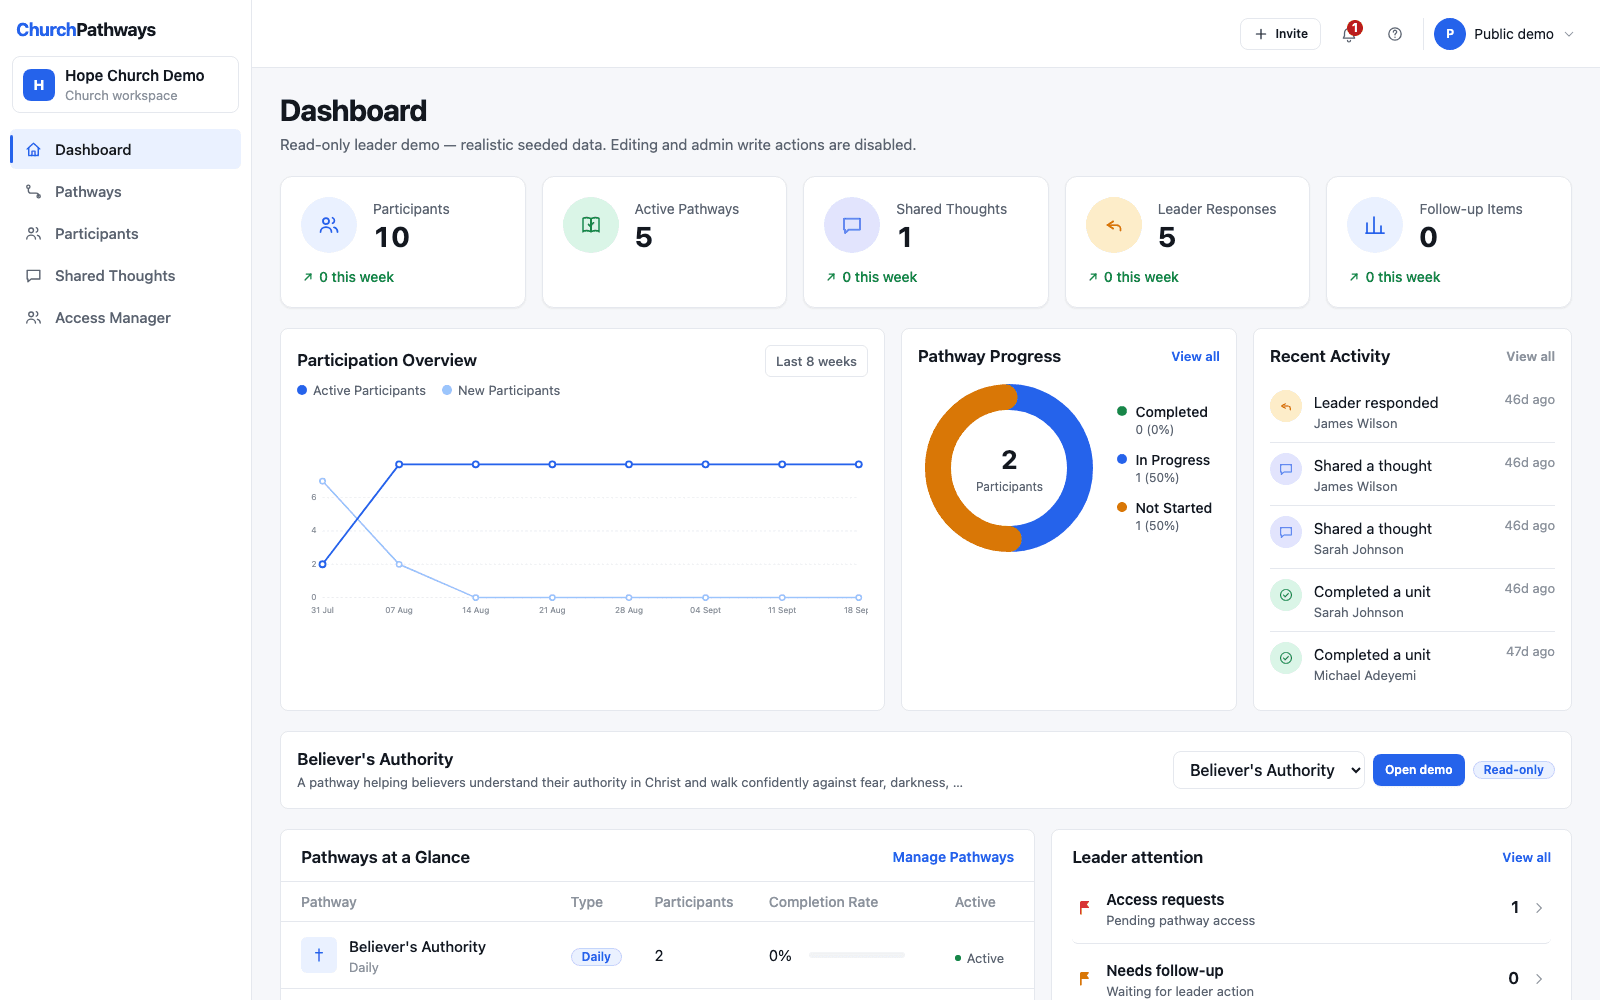The width and height of the screenshot is (1600, 1000).
Task: Click the orange flag icon for Needs follow-up
Action: click(1085, 979)
